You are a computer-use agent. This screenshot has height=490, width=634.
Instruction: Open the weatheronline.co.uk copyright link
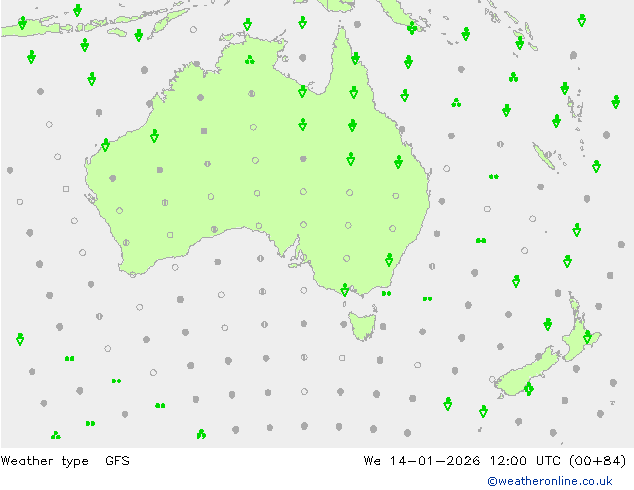550,481
